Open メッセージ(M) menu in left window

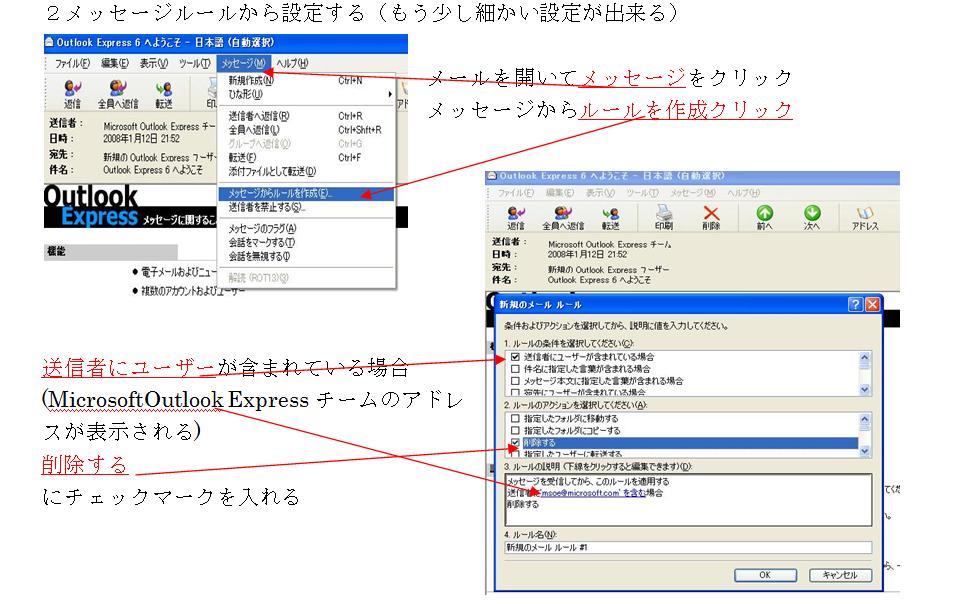pos(244,63)
